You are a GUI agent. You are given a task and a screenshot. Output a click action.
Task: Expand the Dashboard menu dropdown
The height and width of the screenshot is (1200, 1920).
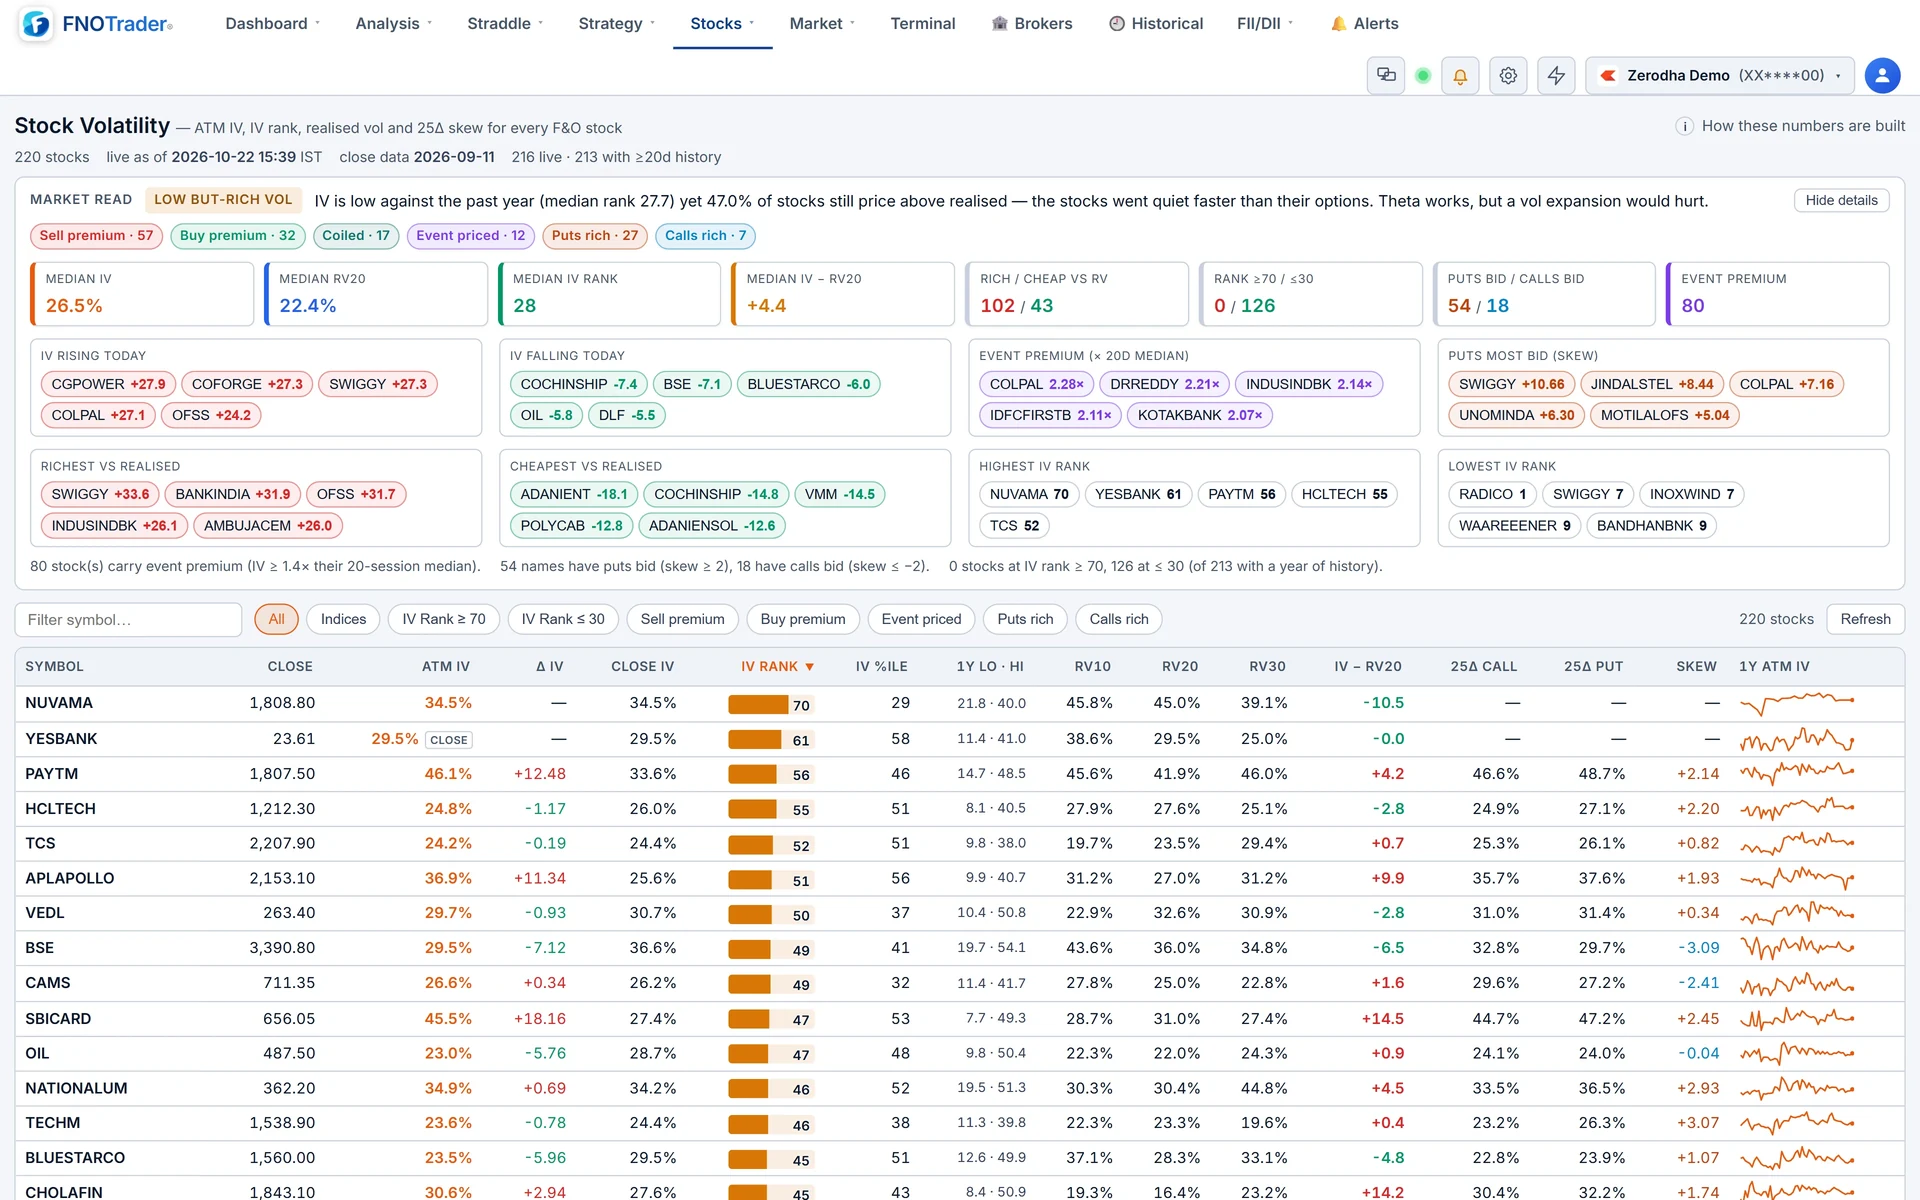pos(272,23)
